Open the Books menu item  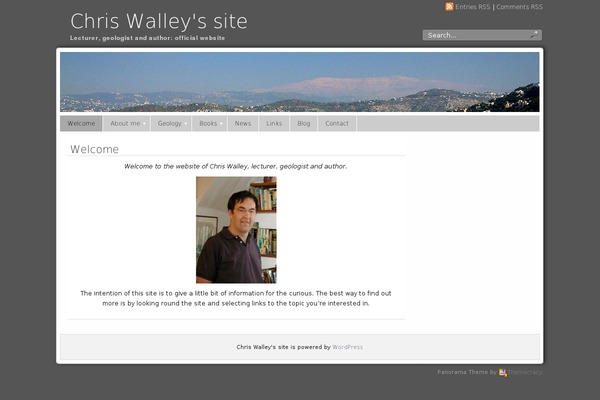[208, 124]
